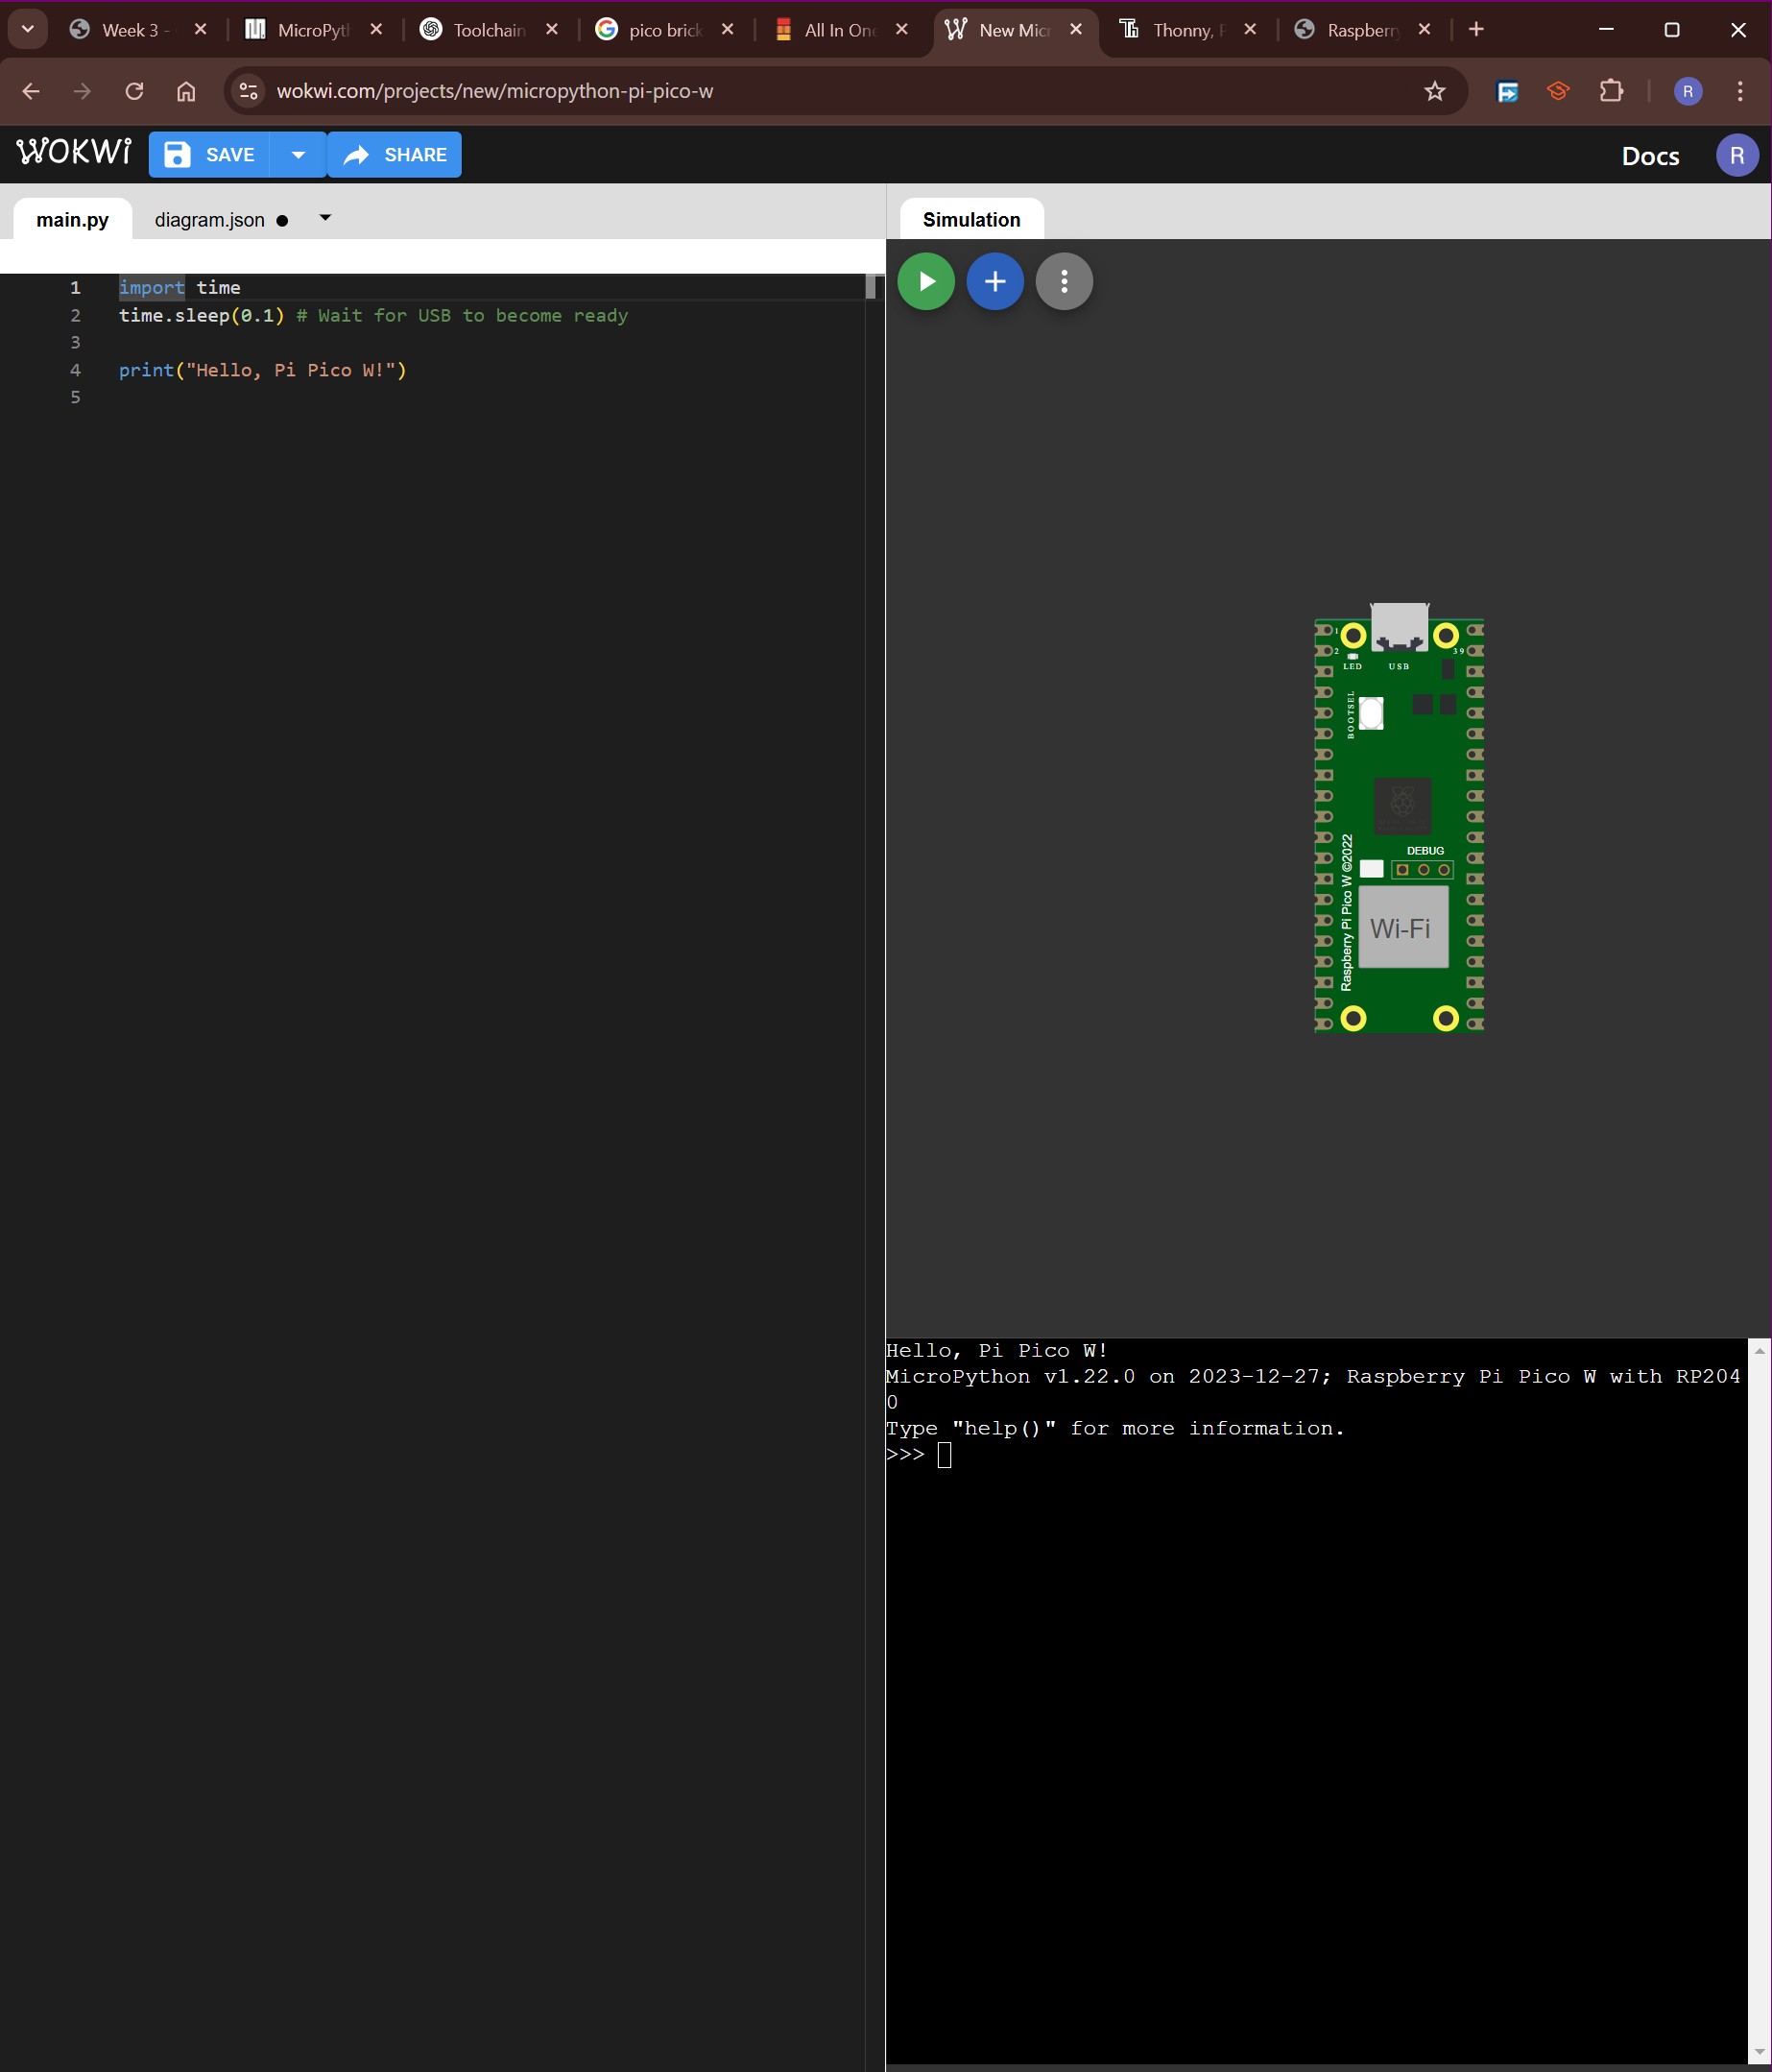Close the 'pico brick' browser tab
This screenshot has height=2072, width=1772.
click(x=728, y=29)
